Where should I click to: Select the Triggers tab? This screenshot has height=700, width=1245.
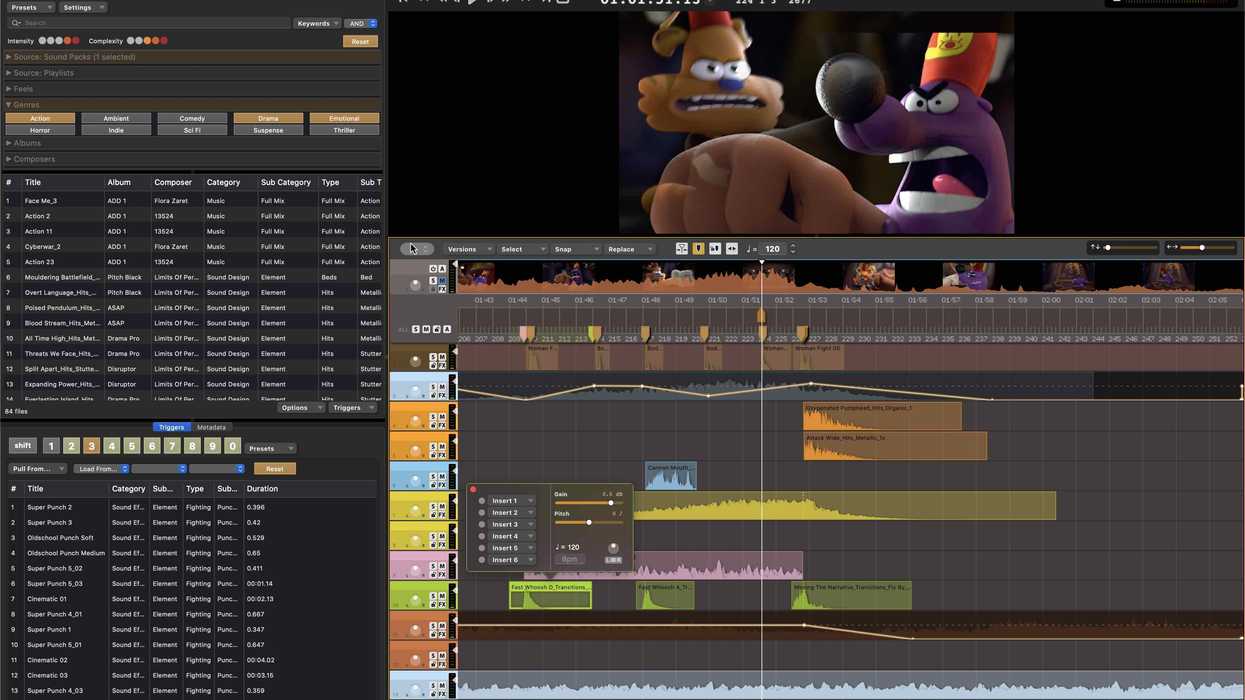[172, 428]
